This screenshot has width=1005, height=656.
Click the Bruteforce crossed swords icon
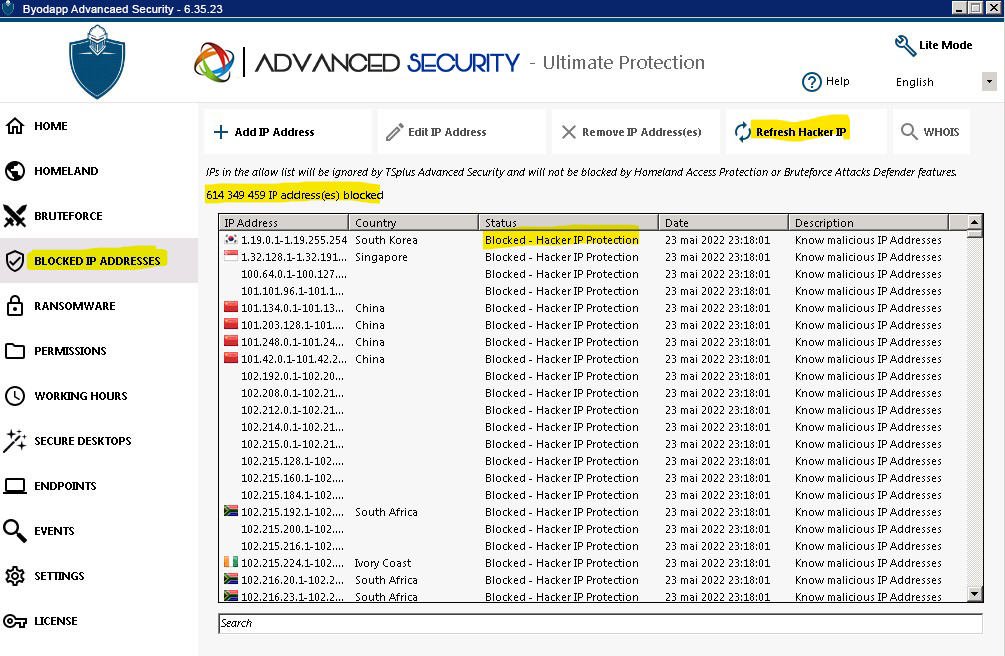tap(15, 216)
